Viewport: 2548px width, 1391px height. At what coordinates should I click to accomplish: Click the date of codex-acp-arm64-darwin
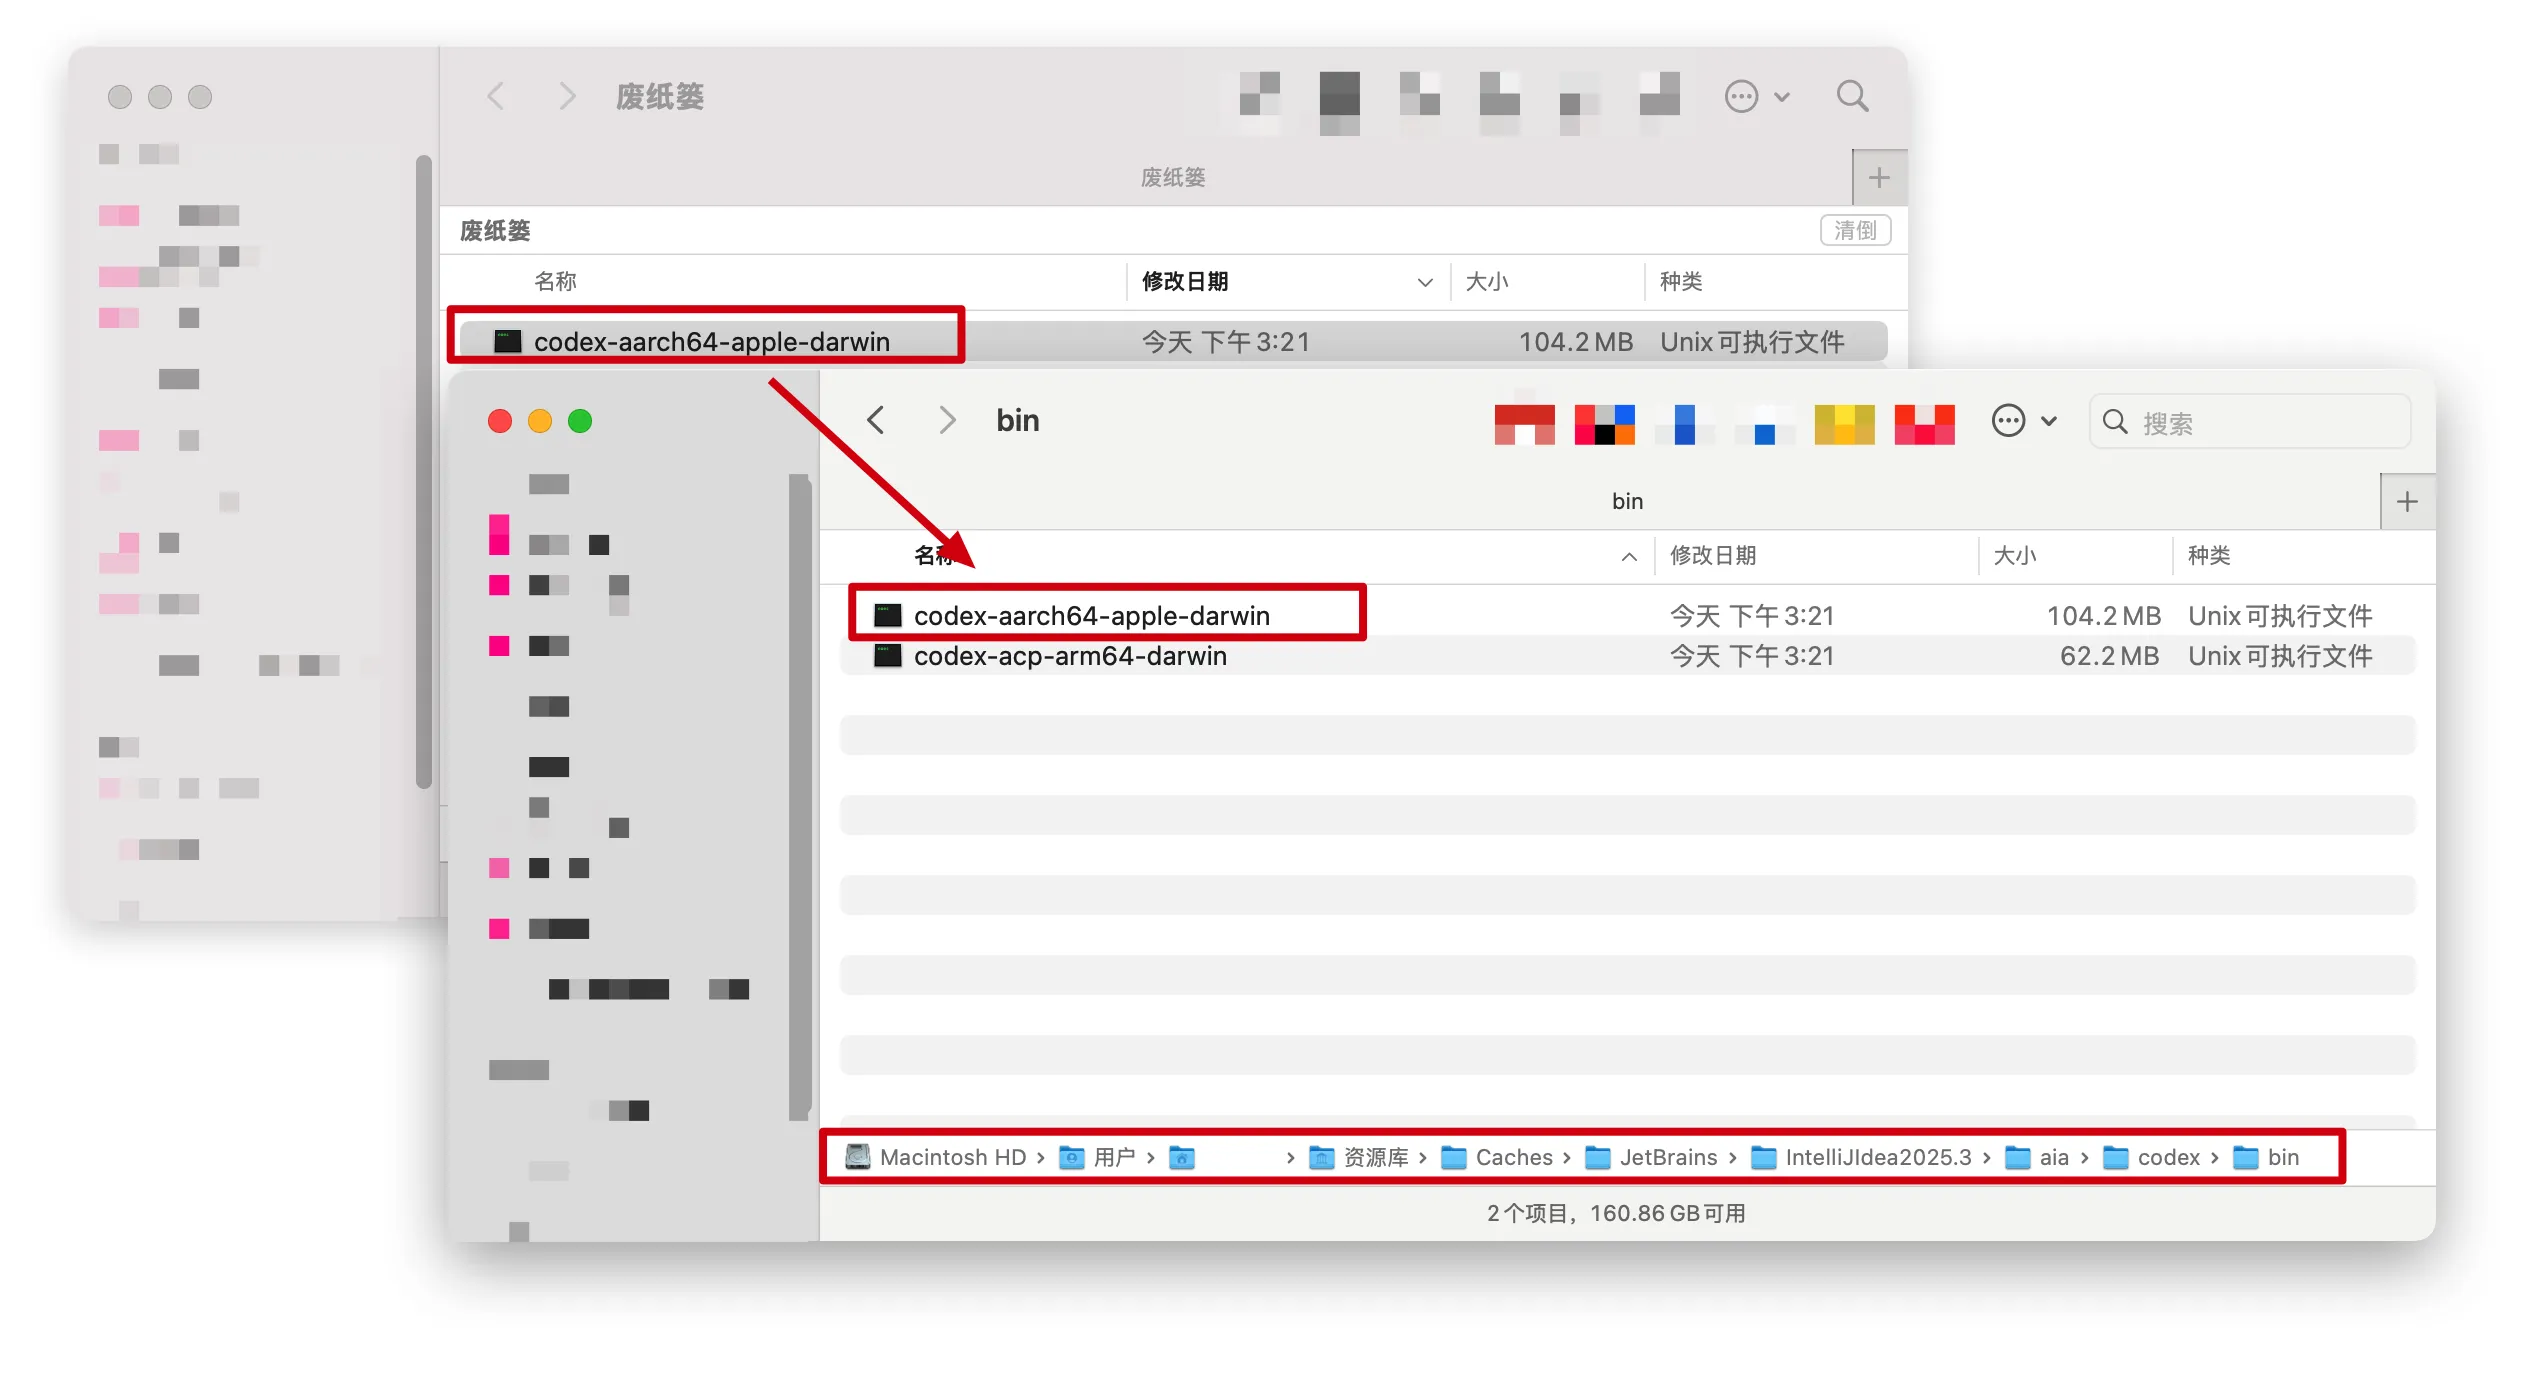tap(1752, 656)
